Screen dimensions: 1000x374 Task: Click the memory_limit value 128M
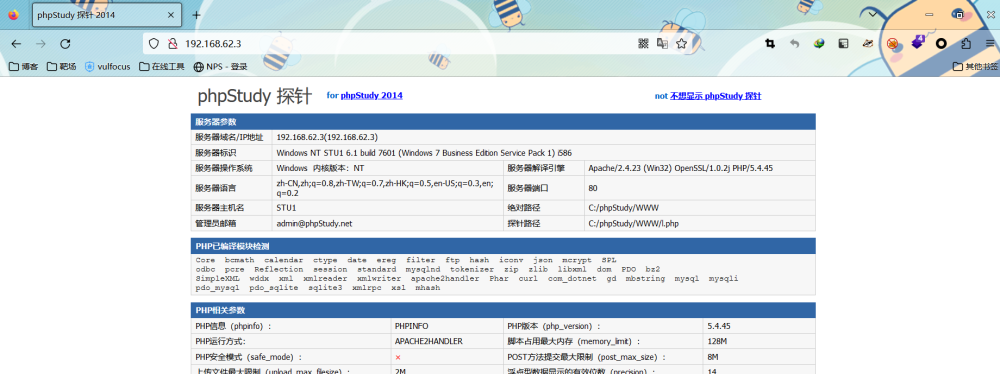[717, 341]
